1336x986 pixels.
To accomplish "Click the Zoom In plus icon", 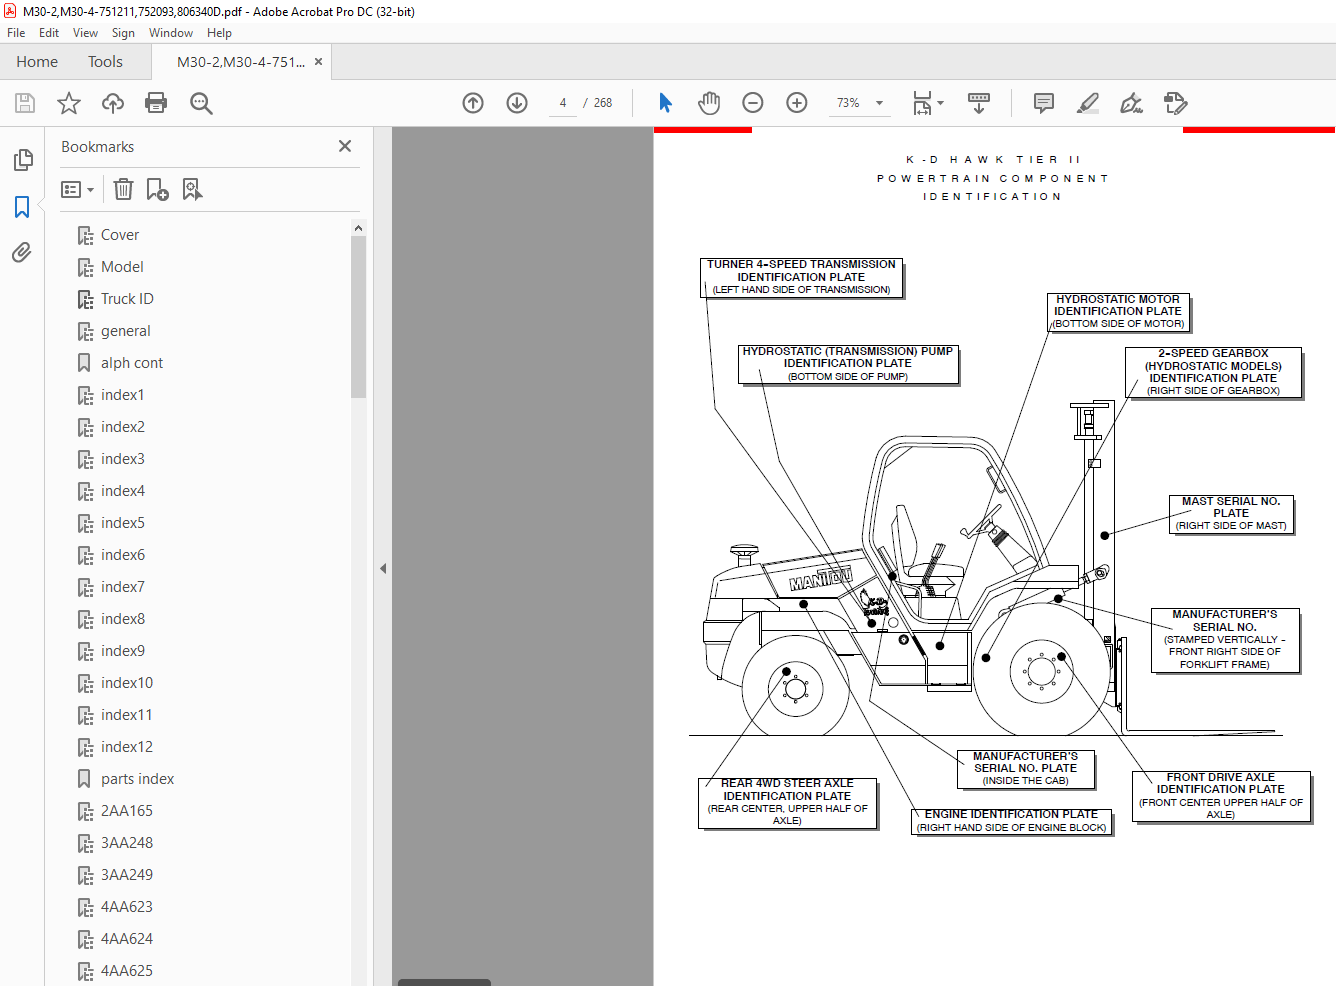I will (797, 103).
